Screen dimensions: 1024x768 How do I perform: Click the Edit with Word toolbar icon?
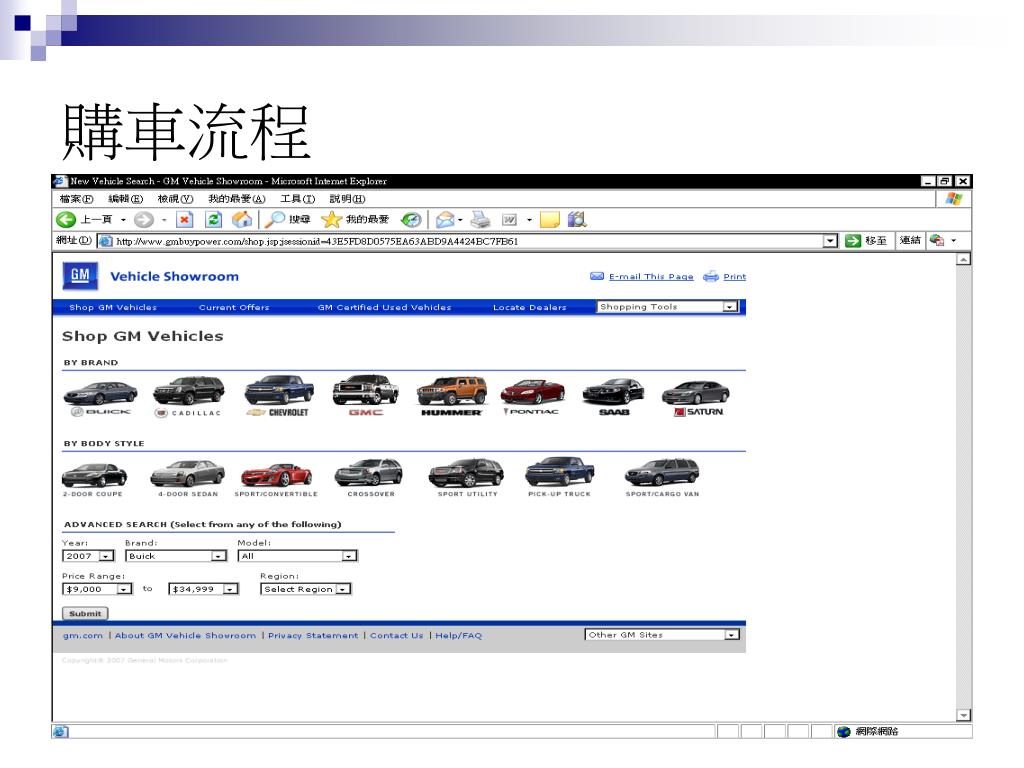(509, 220)
